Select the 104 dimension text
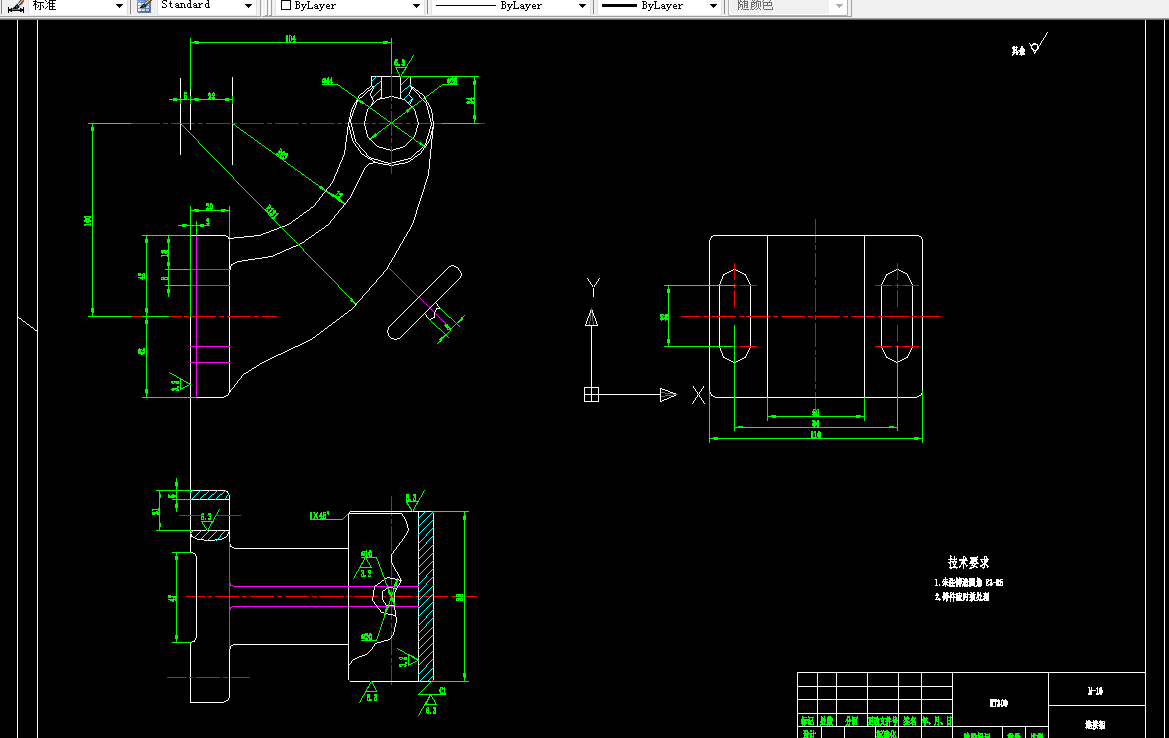 (x=291, y=38)
